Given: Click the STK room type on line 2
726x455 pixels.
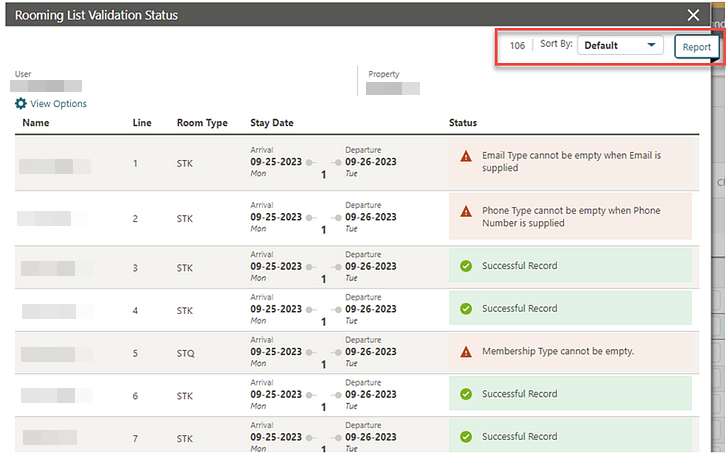Looking at the screenshot, I should tap(184, 218).
